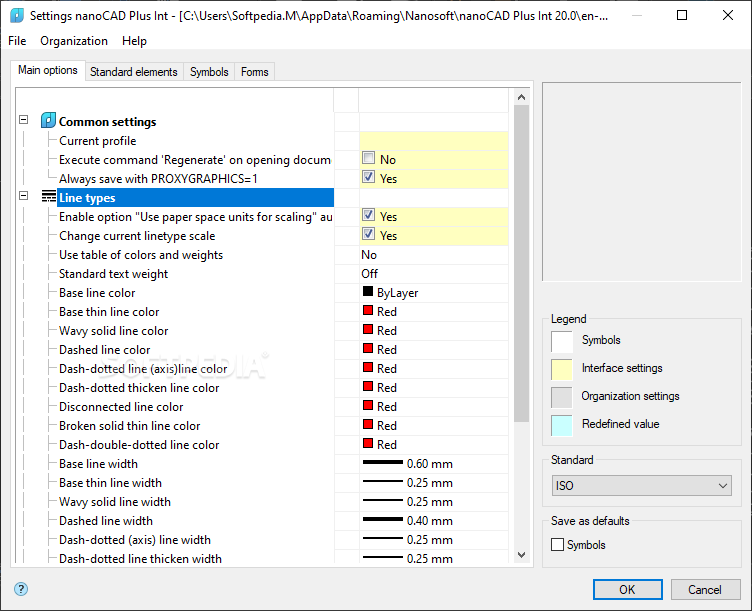Toggle Always save with PROXYGRAPHICS checkbox

tap(368, 177)
